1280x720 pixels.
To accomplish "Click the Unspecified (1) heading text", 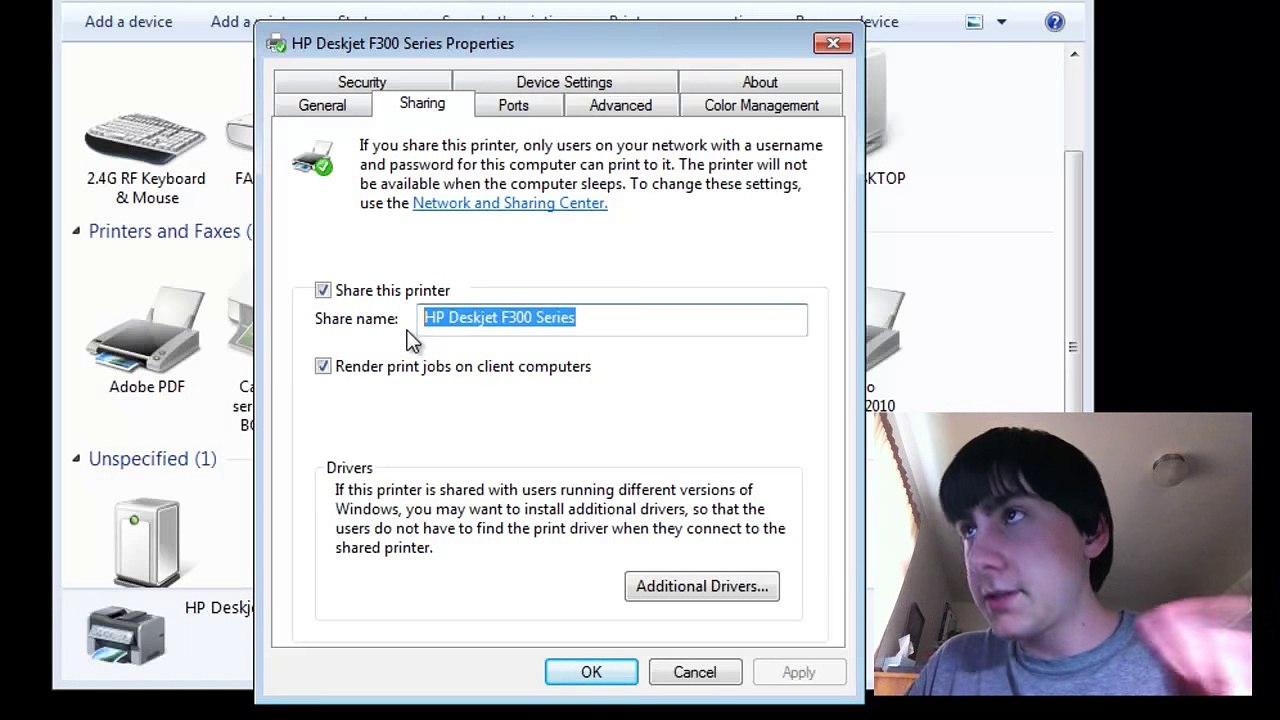I will (x=152, y=458).
